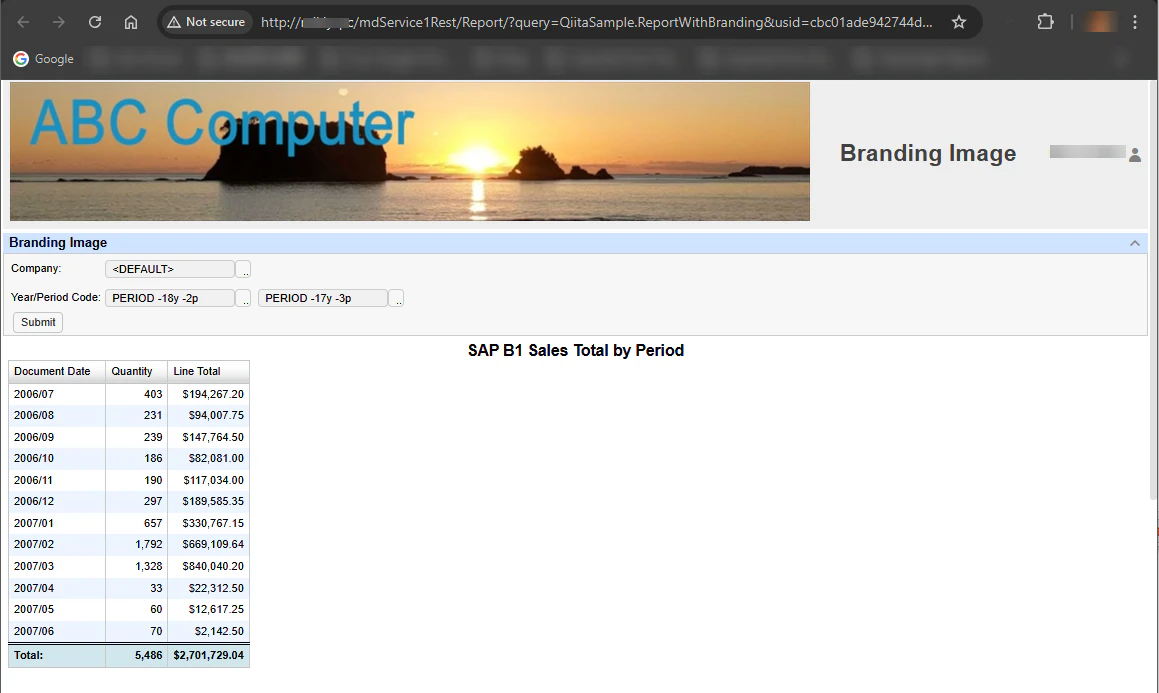1159x693 pixels.
Task: Click the quantity value 1,328
Action: pyautogui.click(x=149, y=566)
